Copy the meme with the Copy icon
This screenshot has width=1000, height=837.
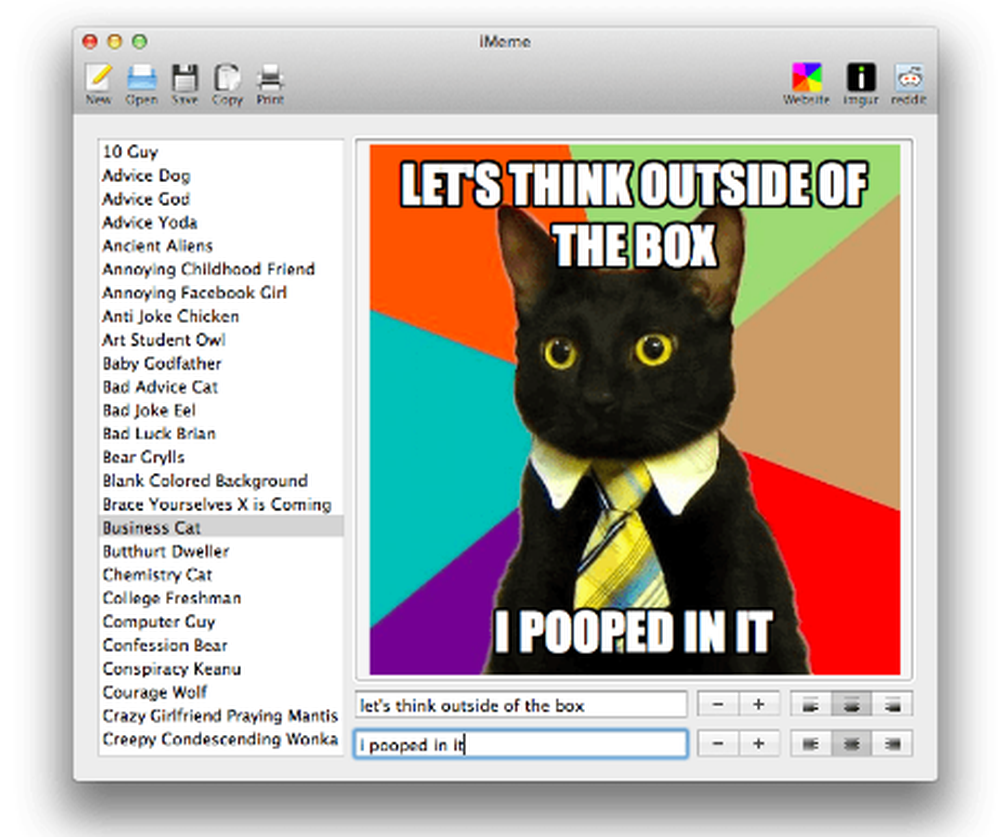227,83
